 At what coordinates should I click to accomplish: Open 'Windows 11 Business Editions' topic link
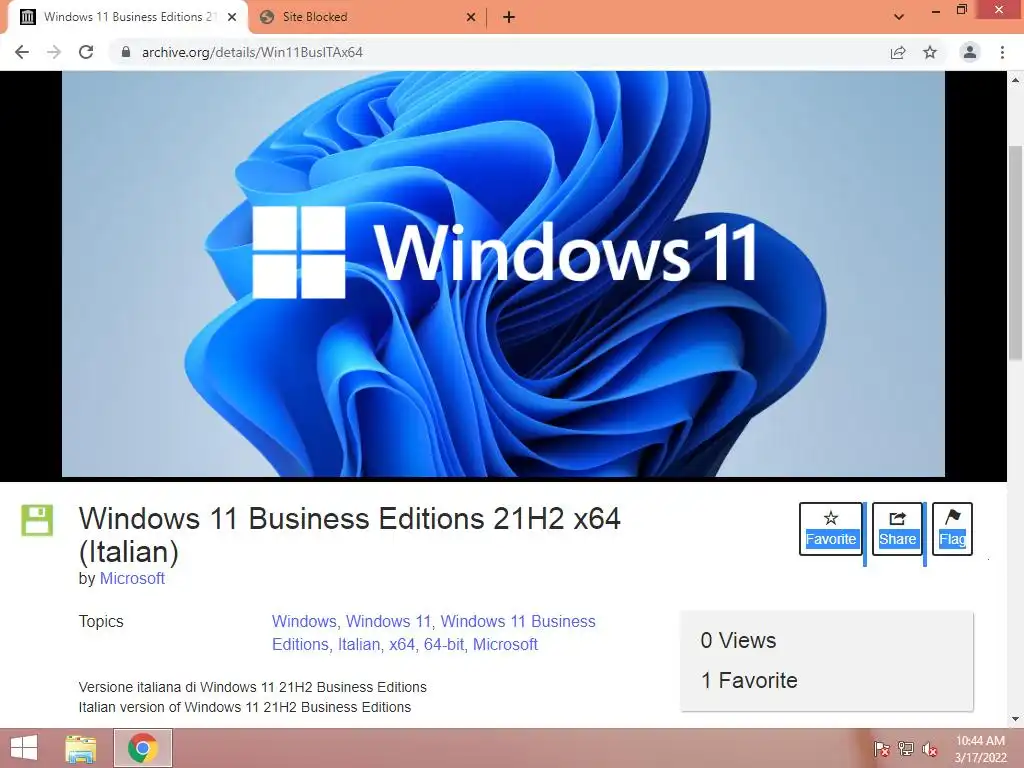(x=434, y=633)
